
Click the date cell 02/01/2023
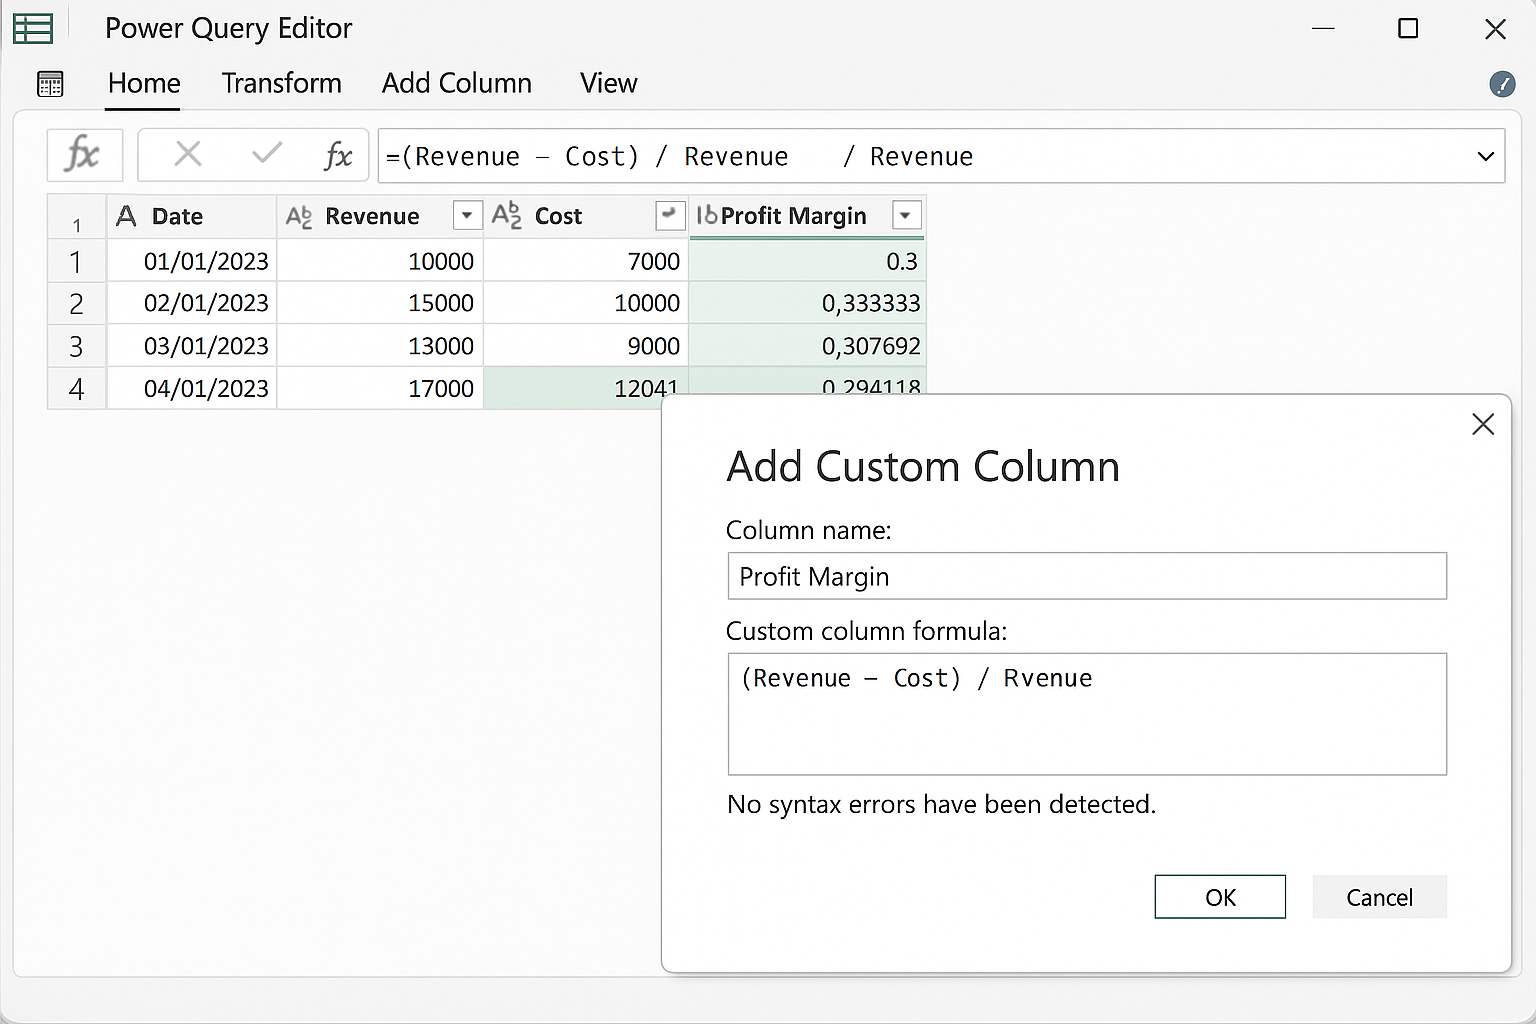pyautogui.click(x=192, y=303)
